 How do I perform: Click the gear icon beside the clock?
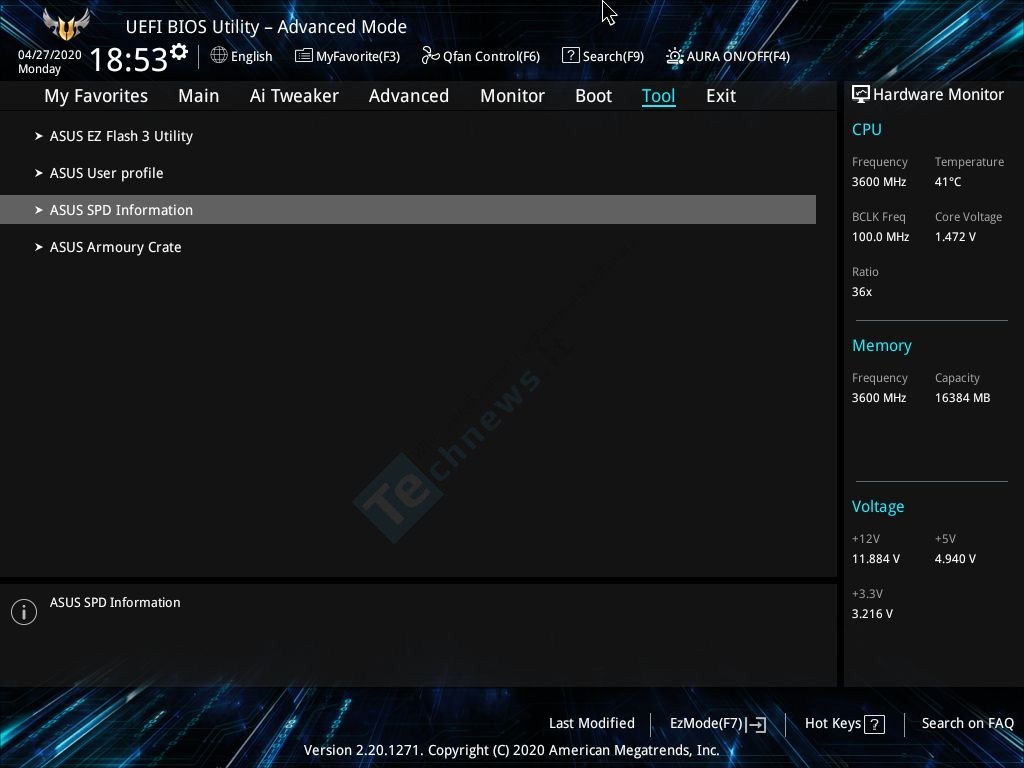coord(179,52)
